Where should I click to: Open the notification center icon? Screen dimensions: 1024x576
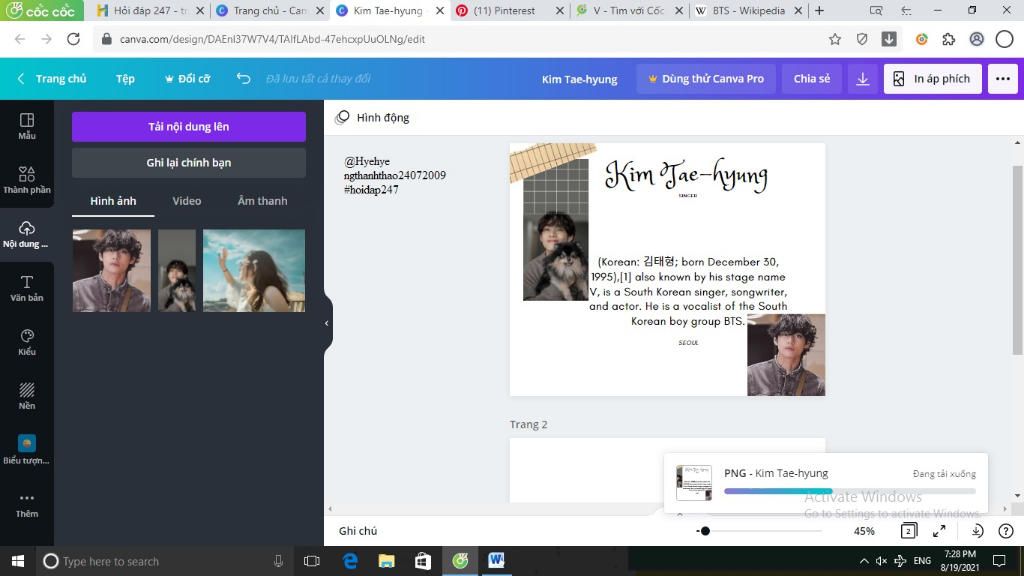coord(999,561)
